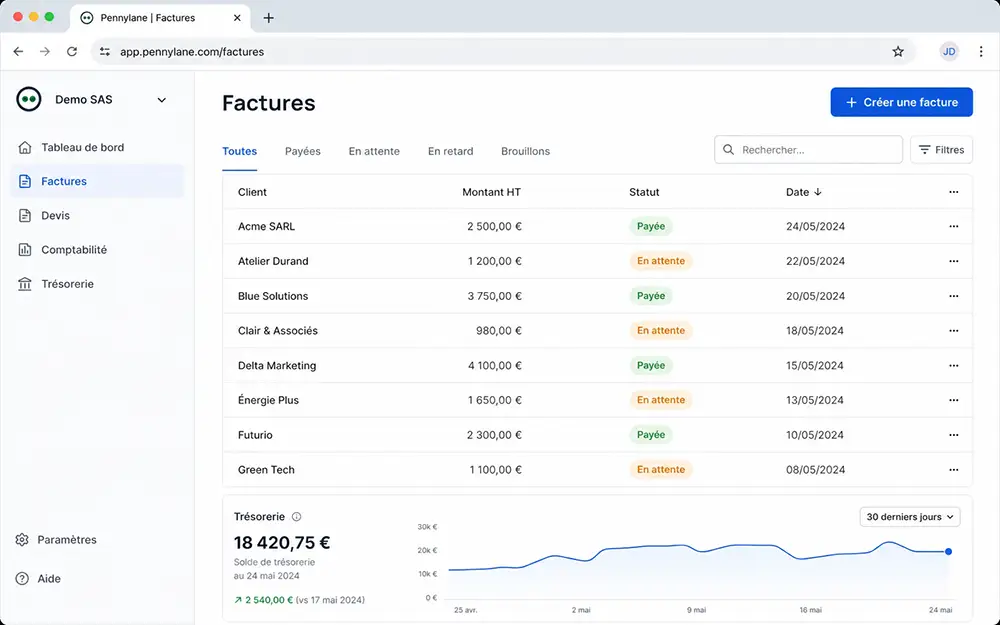Screen dimensions: 1000x625
Task: Click En attente badge for Atelier Durand
Action: 661,261
